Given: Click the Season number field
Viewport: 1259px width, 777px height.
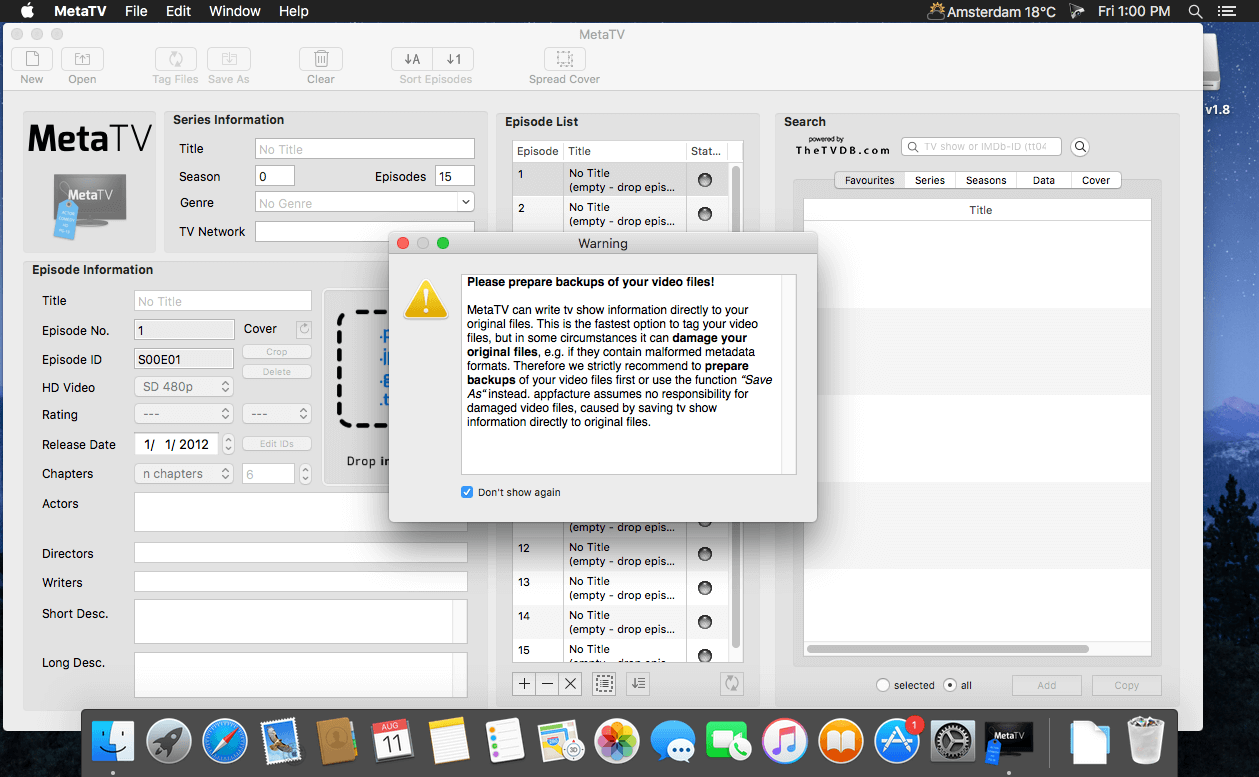Looking at the screenshot, I should 275,176.
